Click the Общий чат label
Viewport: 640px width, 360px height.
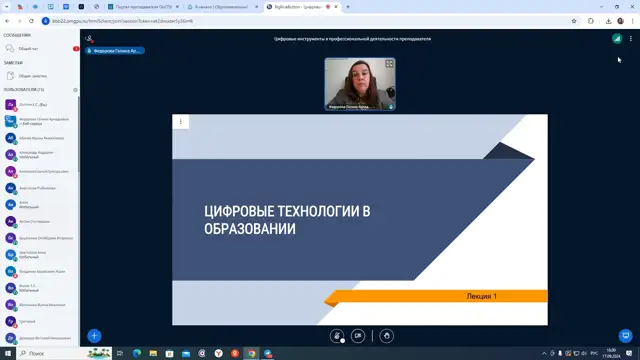click(x=29, y=49)
